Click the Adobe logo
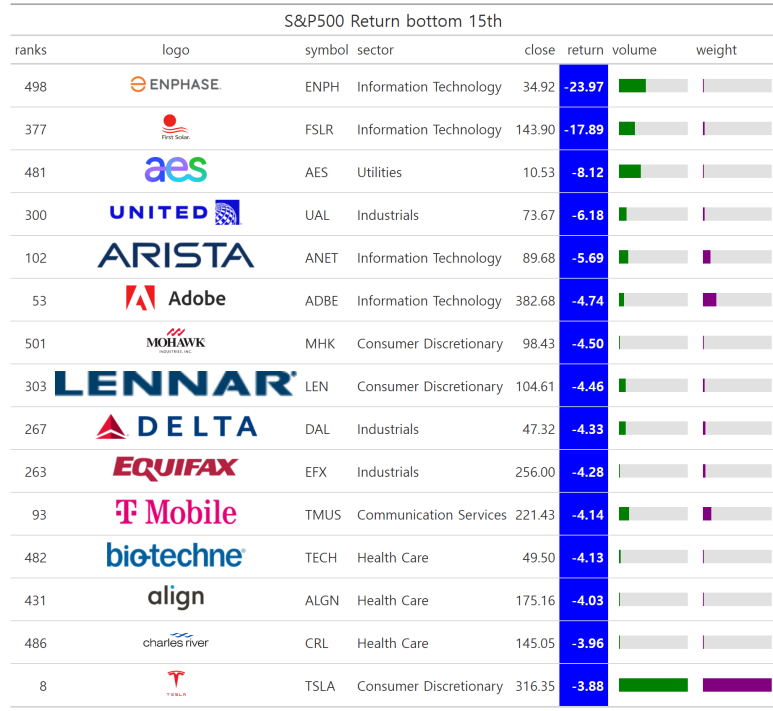The width and height of the screenshot is (773, 711). pyautogui.click(x=176, y=298)
